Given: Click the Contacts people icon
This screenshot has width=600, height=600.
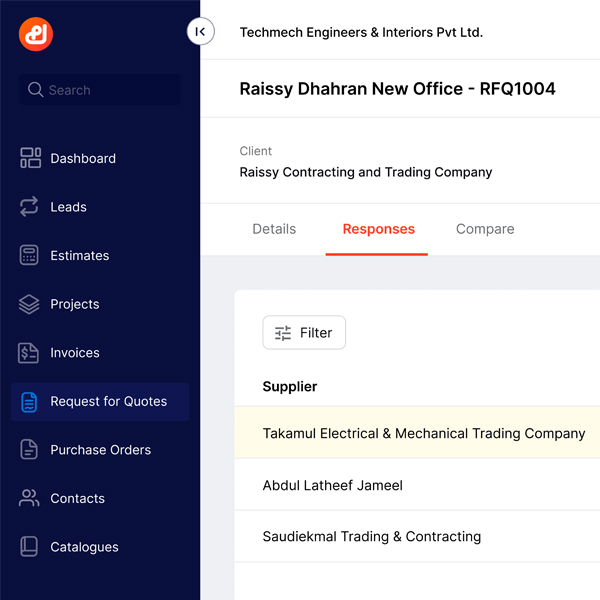Looking at the screenshot, I should [x=30, y=498].
